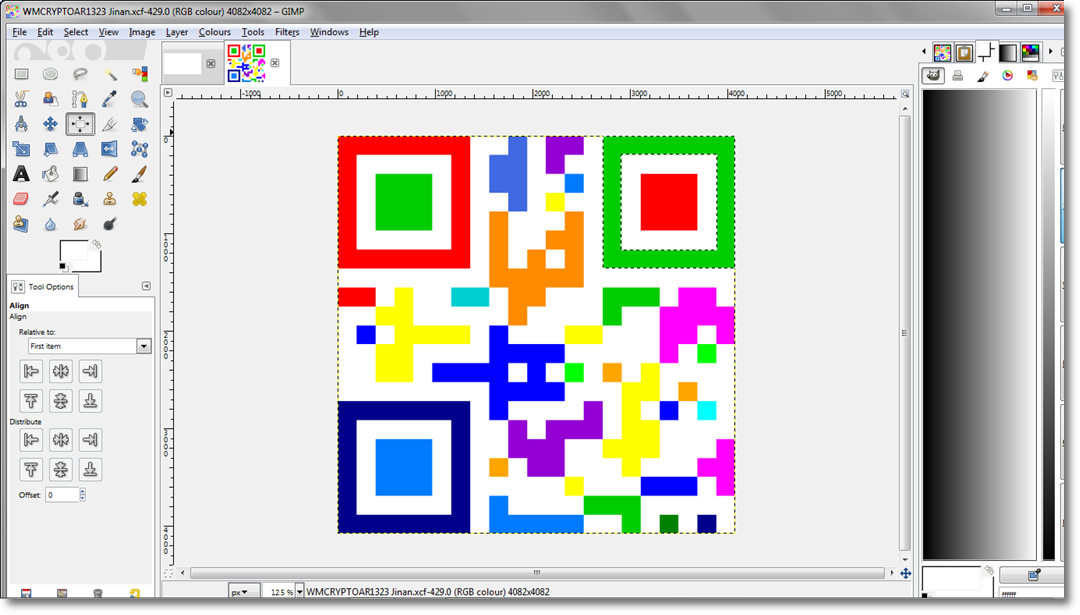
Task: Select the Colour Picker eyedropper tool
Action: [110, 99]
